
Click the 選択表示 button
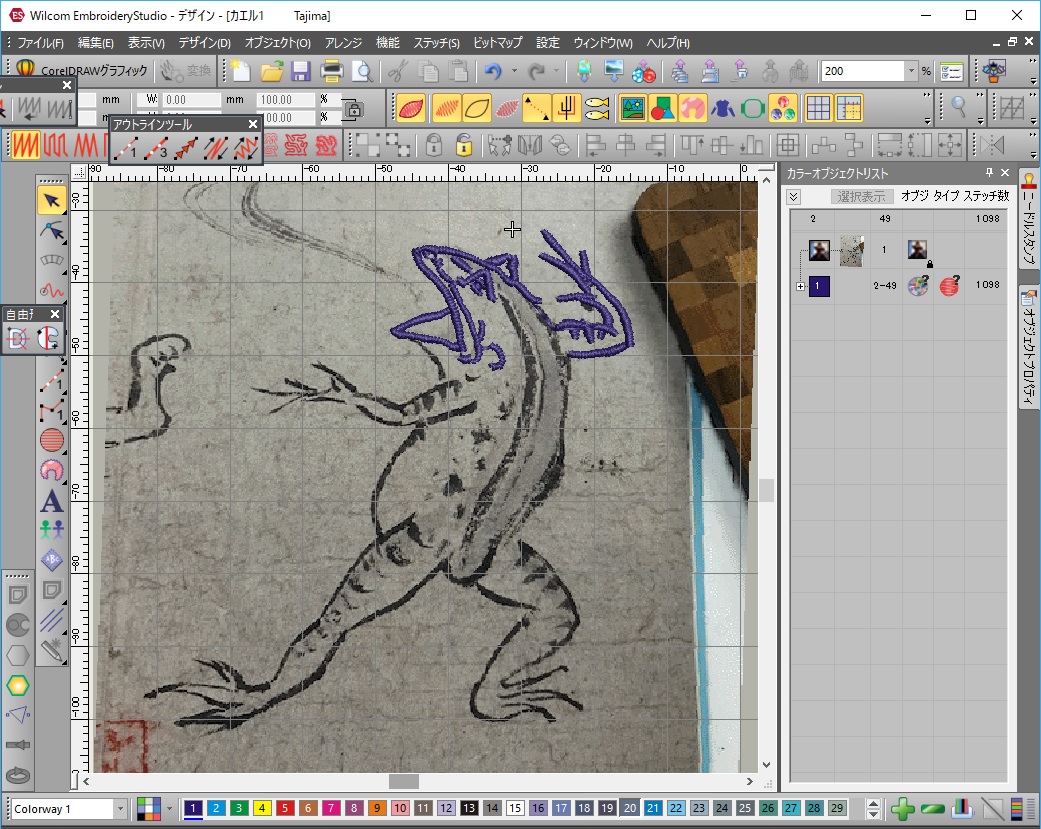tap(860, 196)
